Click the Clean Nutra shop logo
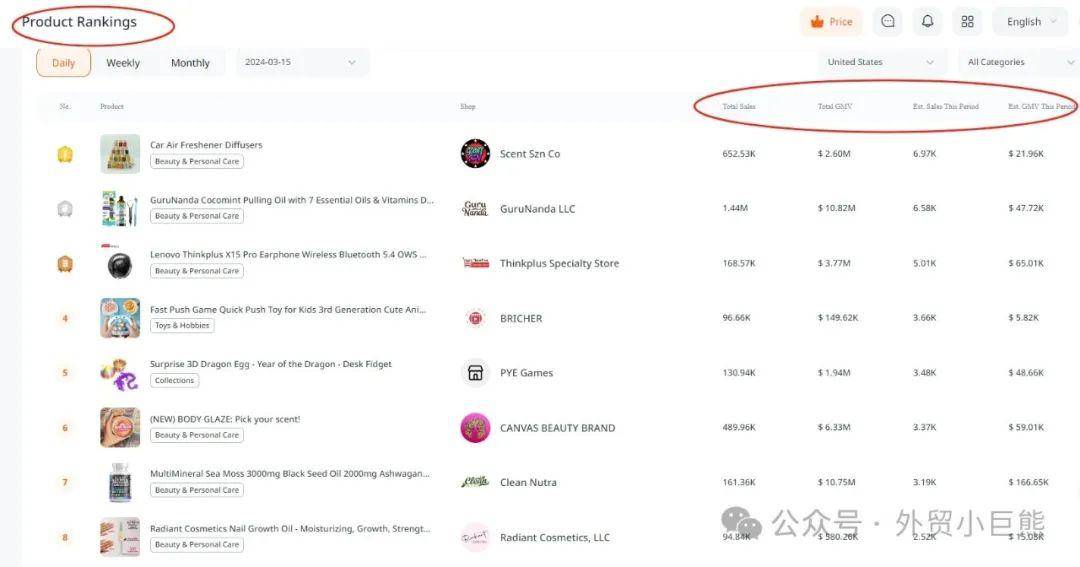1080x567 pixels. (475, 482)
